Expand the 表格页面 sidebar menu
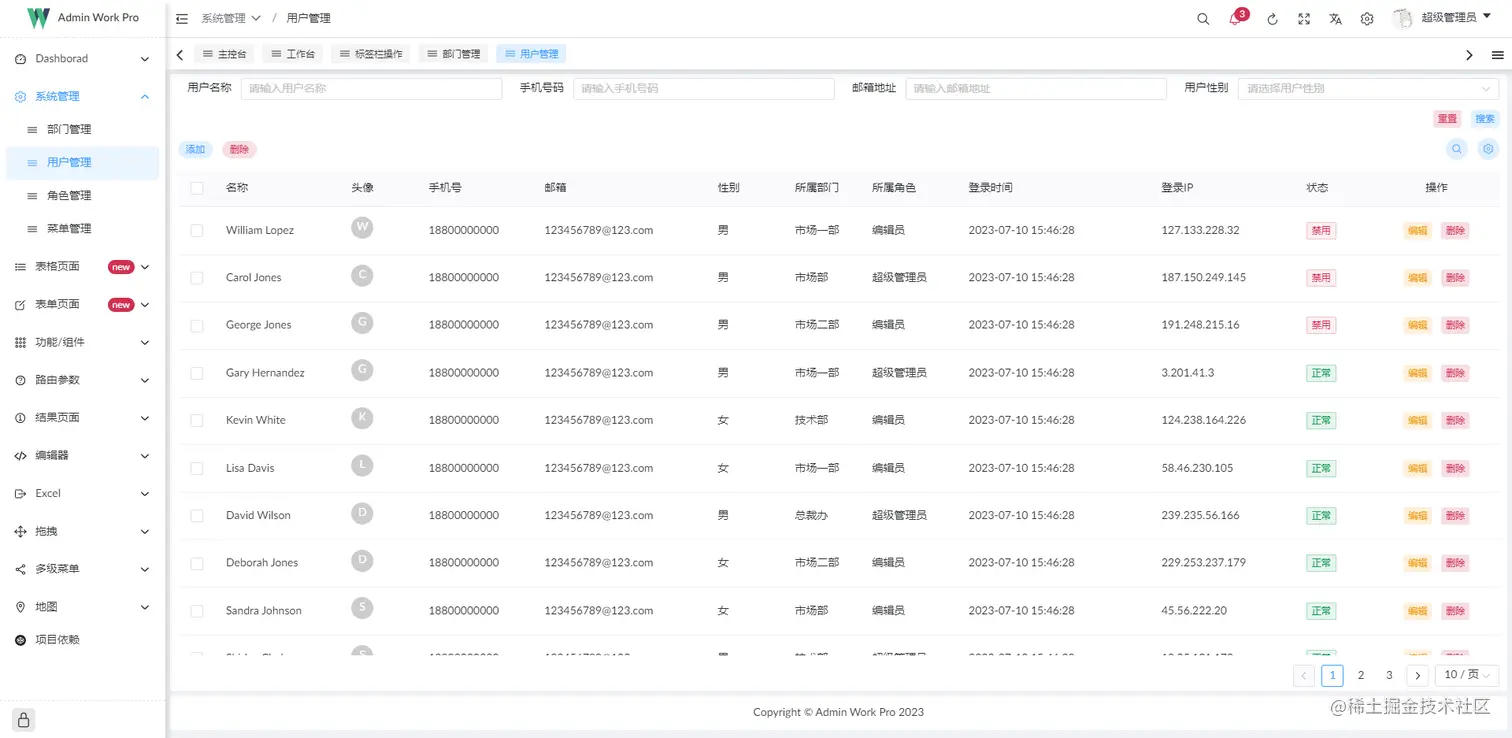 point(82,267)
